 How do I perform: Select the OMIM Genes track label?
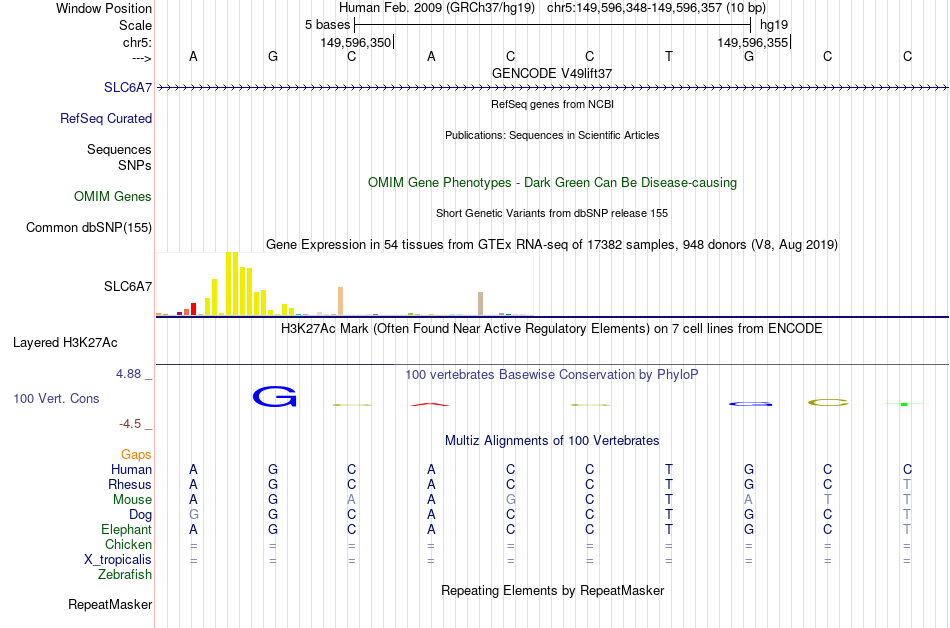pyautogui.click(x=113, y=196)
